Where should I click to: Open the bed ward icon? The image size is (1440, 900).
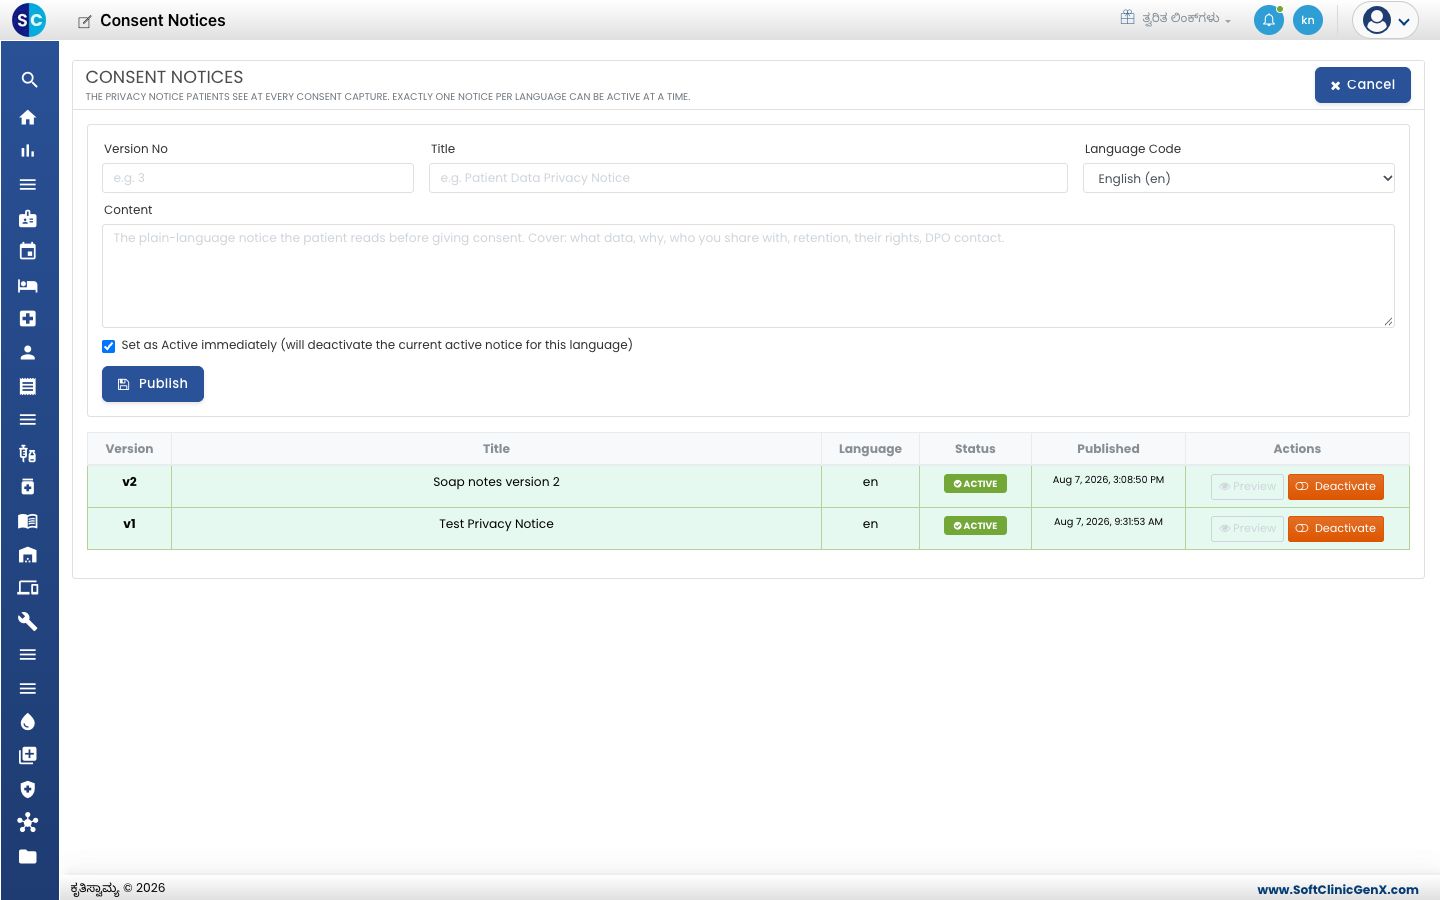[x=28, y=285]
